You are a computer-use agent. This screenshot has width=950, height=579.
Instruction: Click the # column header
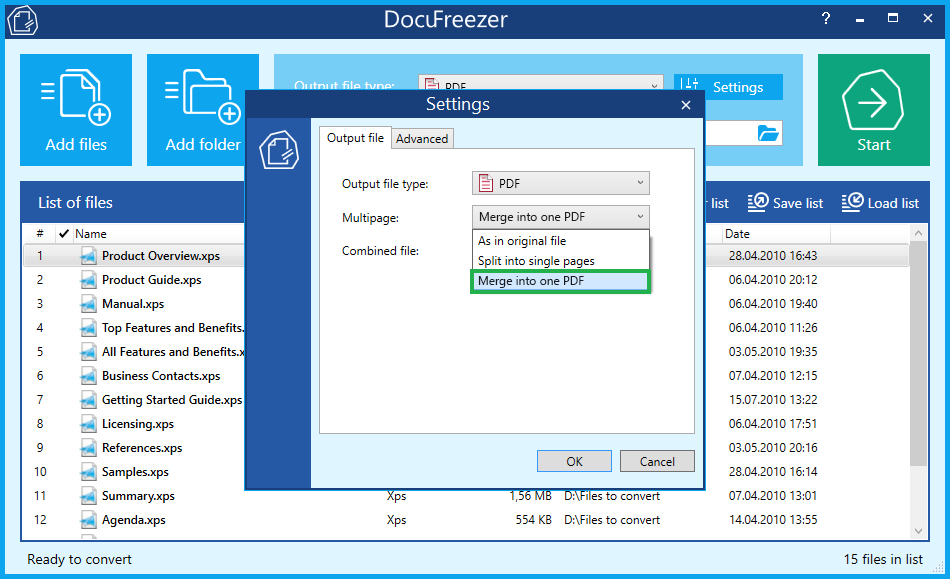pyautogui.click(x=40, y=234)
